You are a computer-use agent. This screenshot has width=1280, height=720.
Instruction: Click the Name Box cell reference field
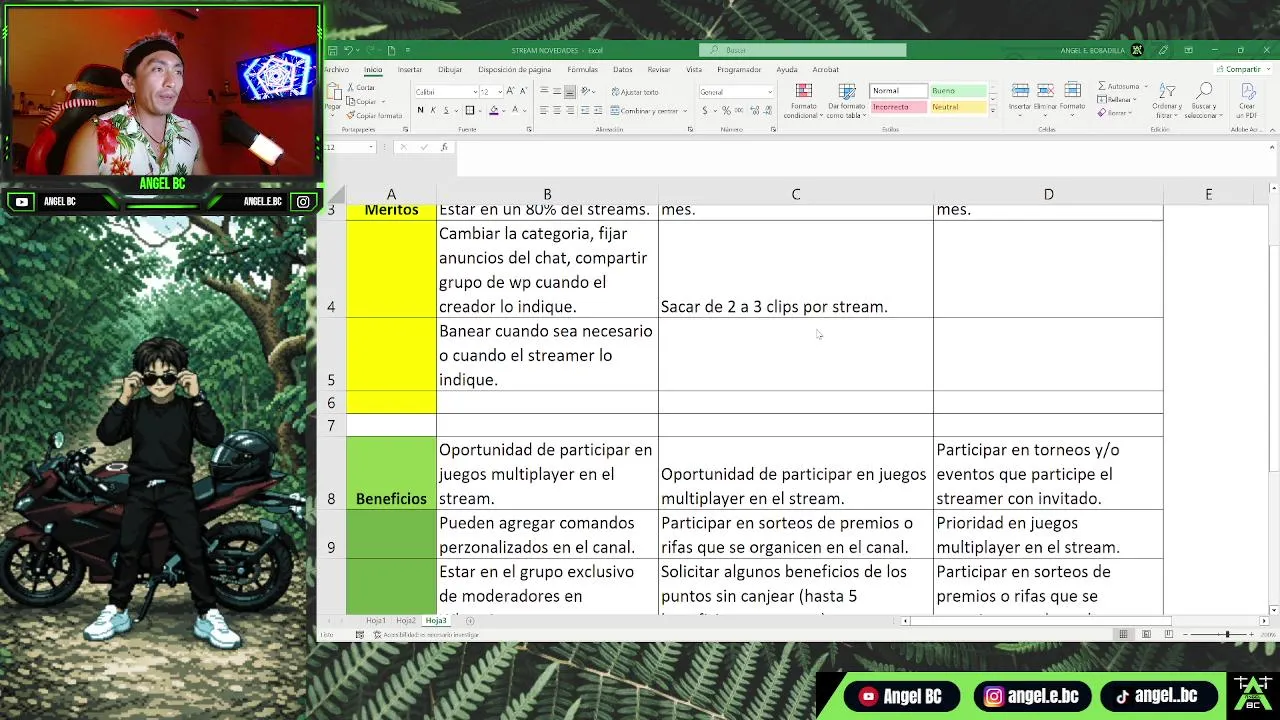pyautogui.click(x=348, y=147)
